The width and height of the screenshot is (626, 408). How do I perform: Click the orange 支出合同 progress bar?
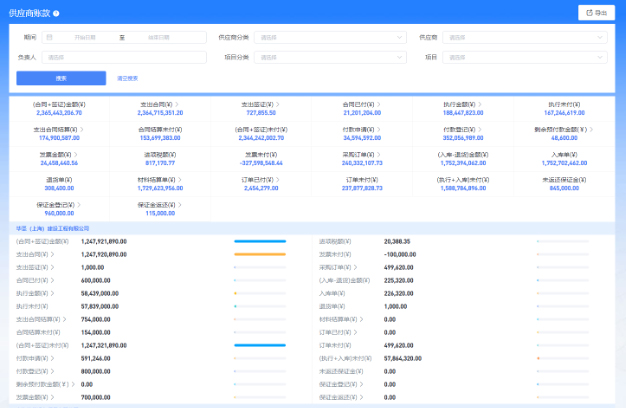260,255
